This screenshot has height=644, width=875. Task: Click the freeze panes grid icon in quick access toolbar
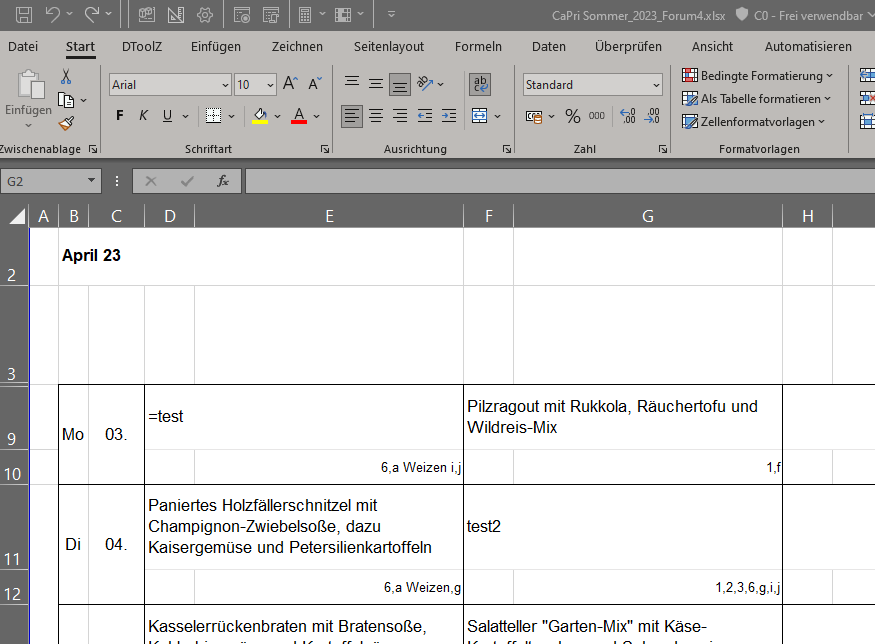343,15
